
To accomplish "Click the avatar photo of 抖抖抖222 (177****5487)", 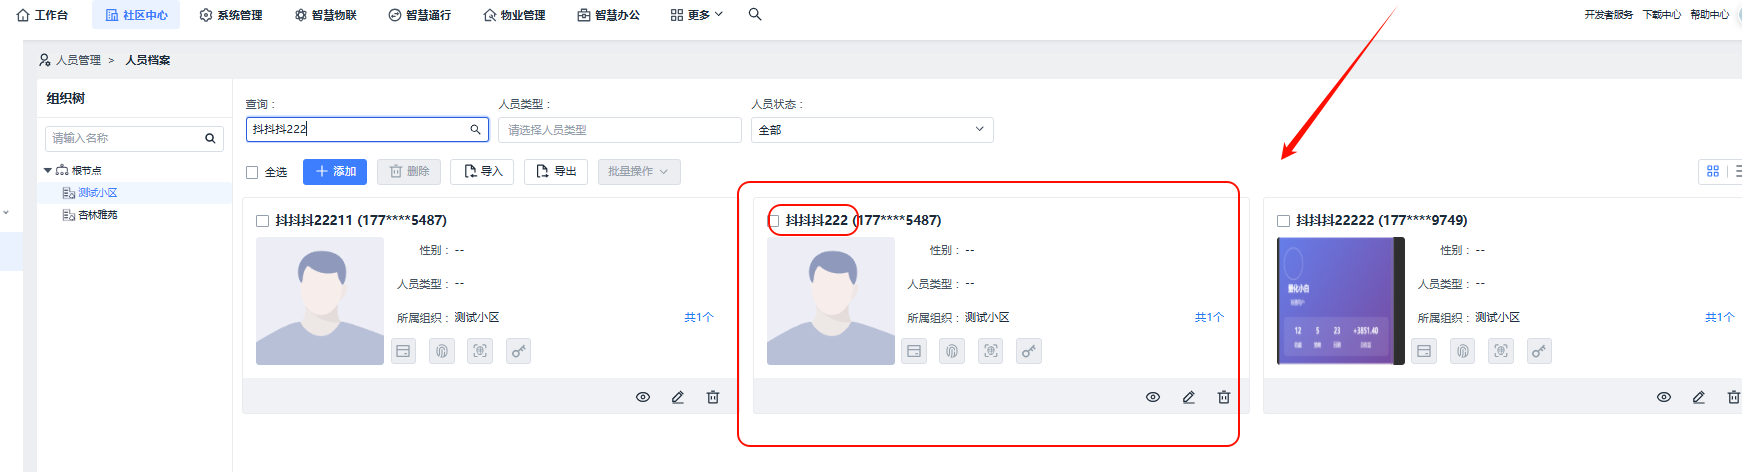I will [x=831, y=301].
